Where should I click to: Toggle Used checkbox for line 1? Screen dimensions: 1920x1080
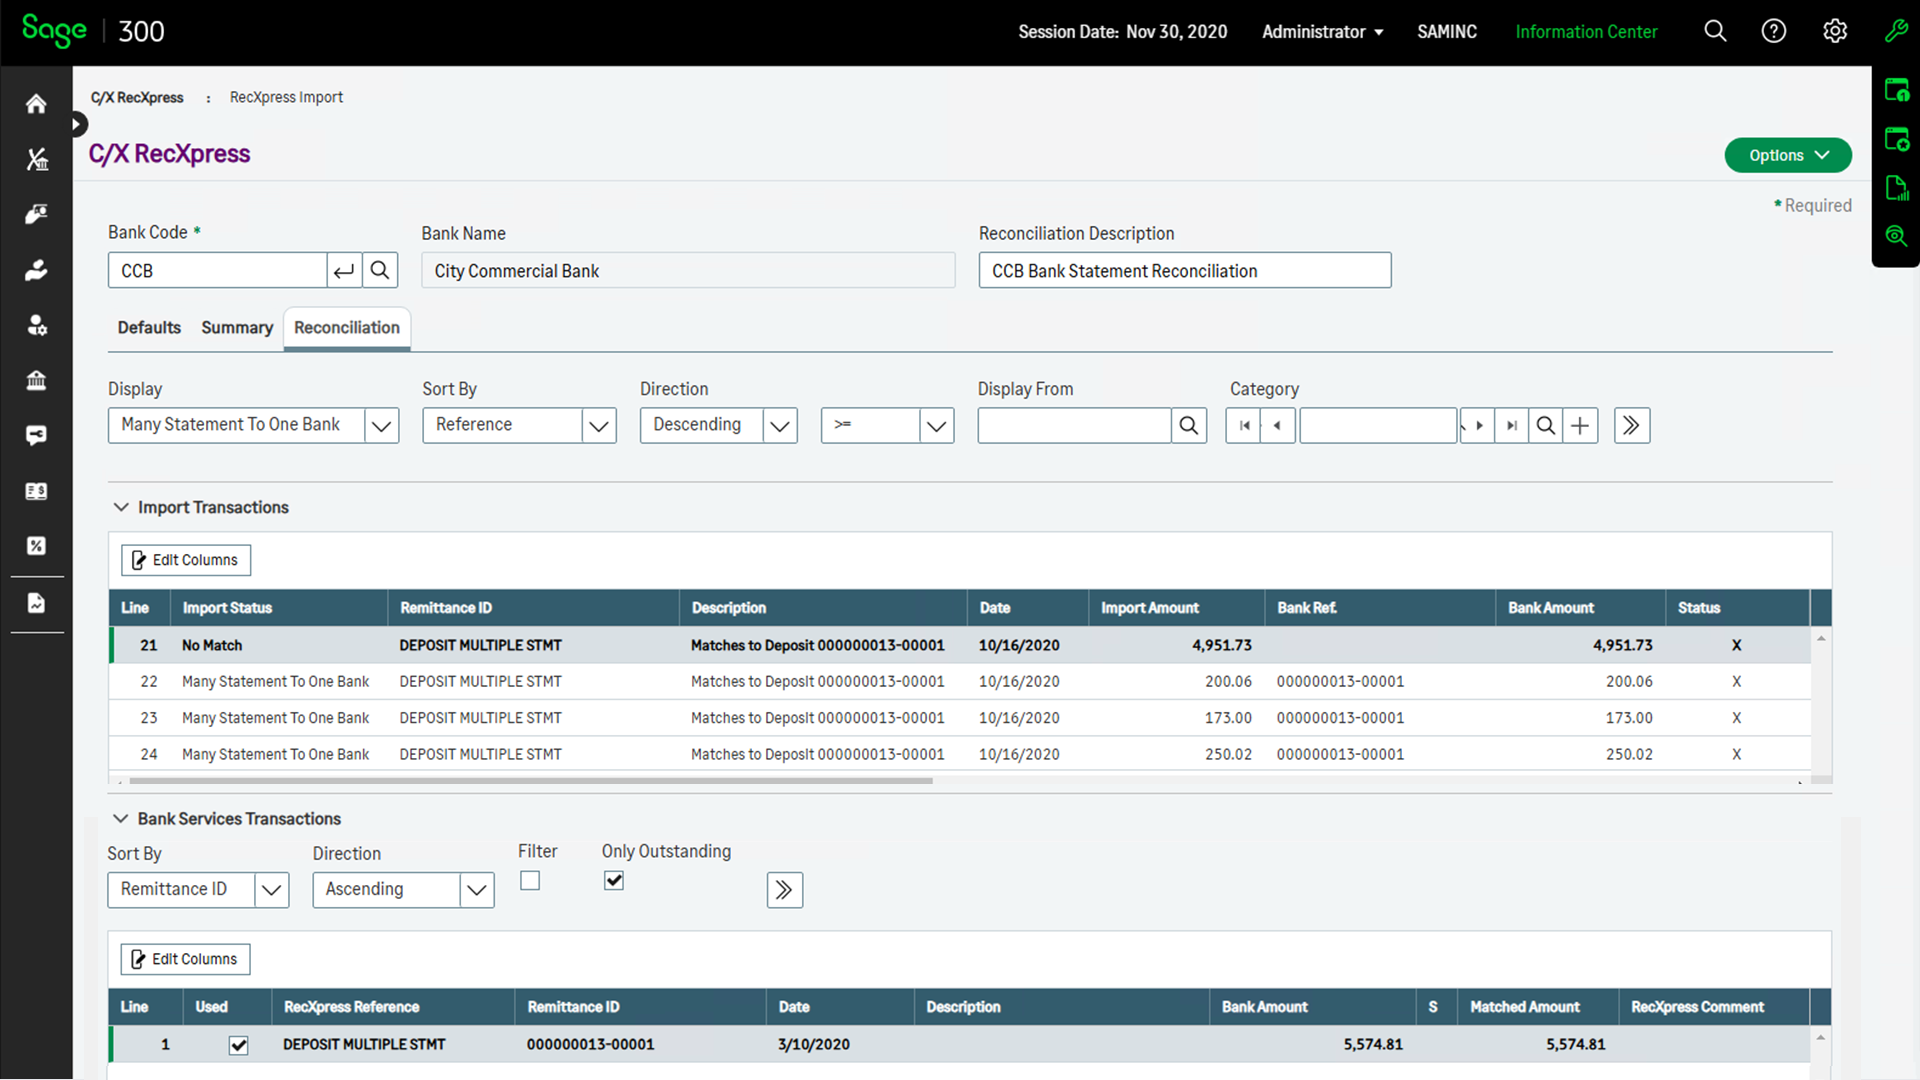point(238,1045)
